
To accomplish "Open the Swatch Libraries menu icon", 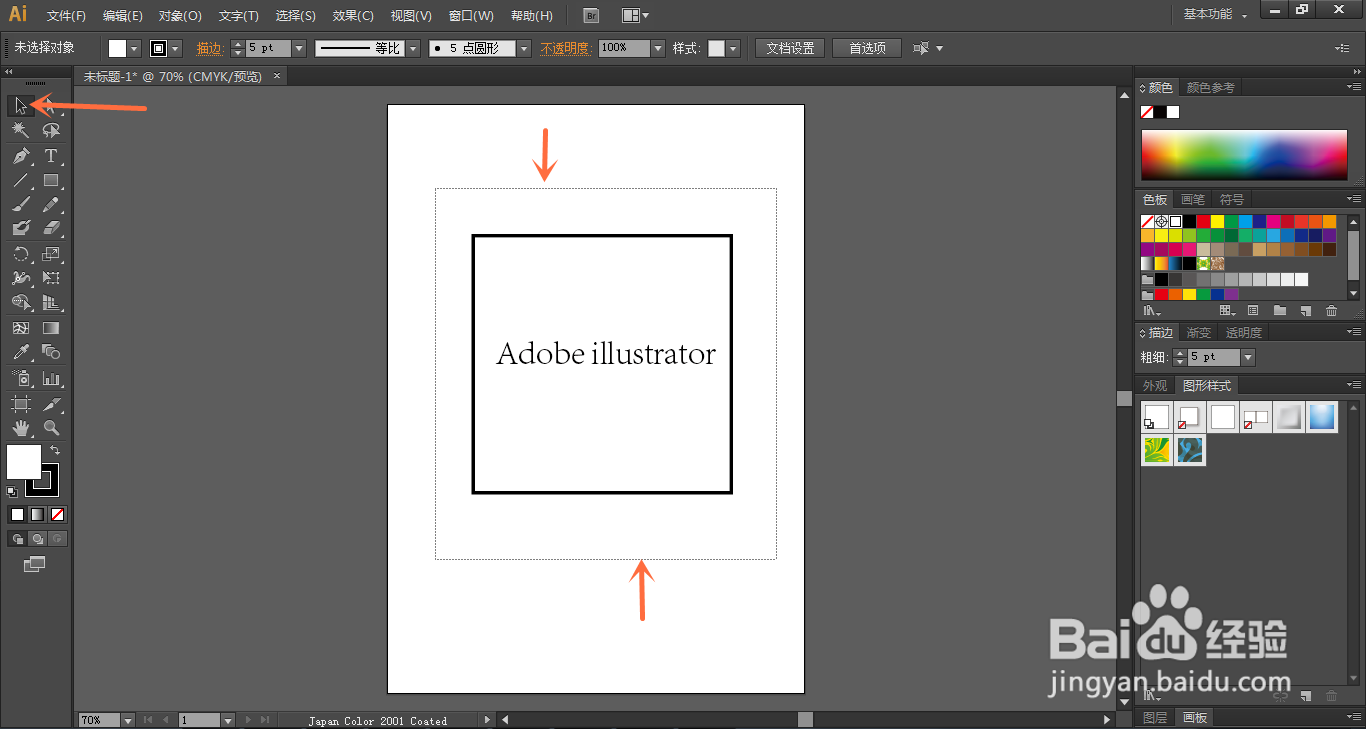I will point(1150,311).
